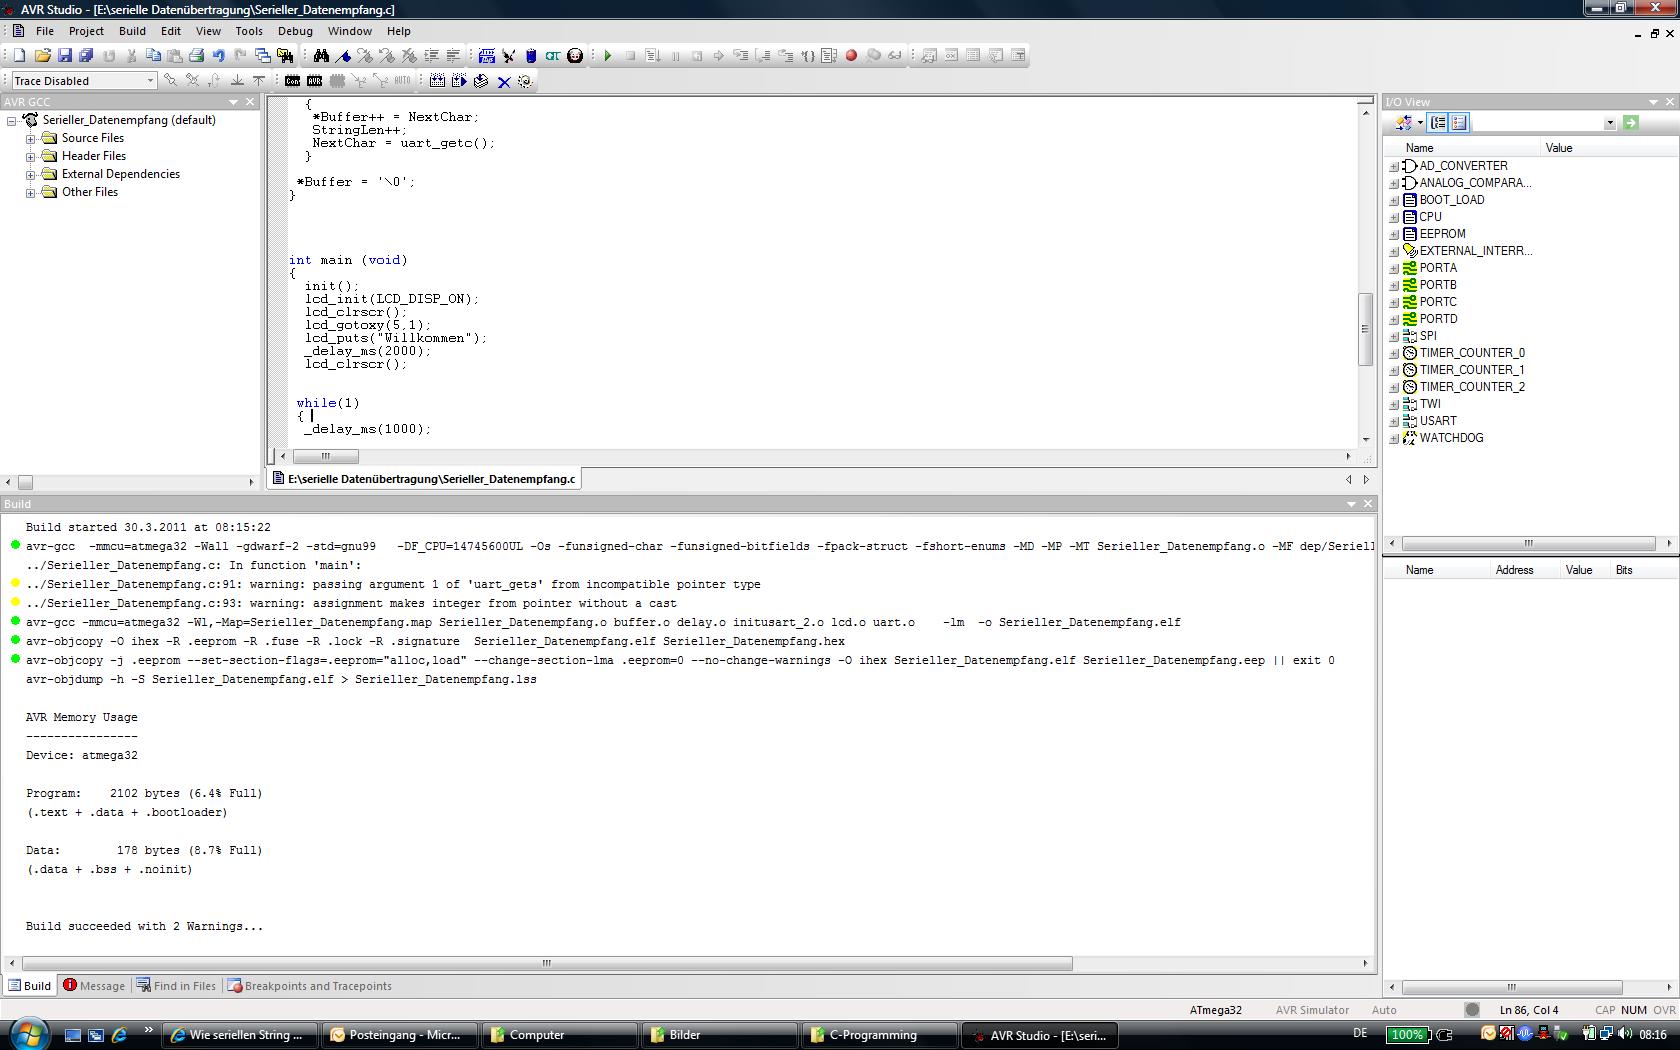Collapse the Serieller_Datenempfang project node
This screenshot has height=1050, width=1680.
12,121
